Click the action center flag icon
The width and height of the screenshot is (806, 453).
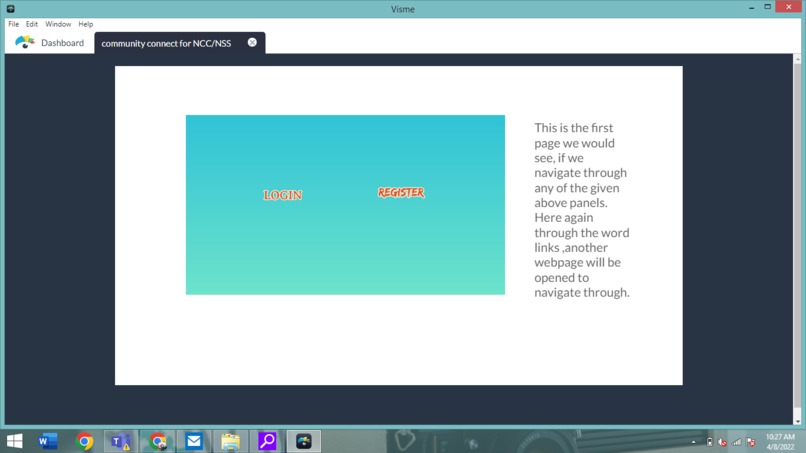tap(750, 442)
